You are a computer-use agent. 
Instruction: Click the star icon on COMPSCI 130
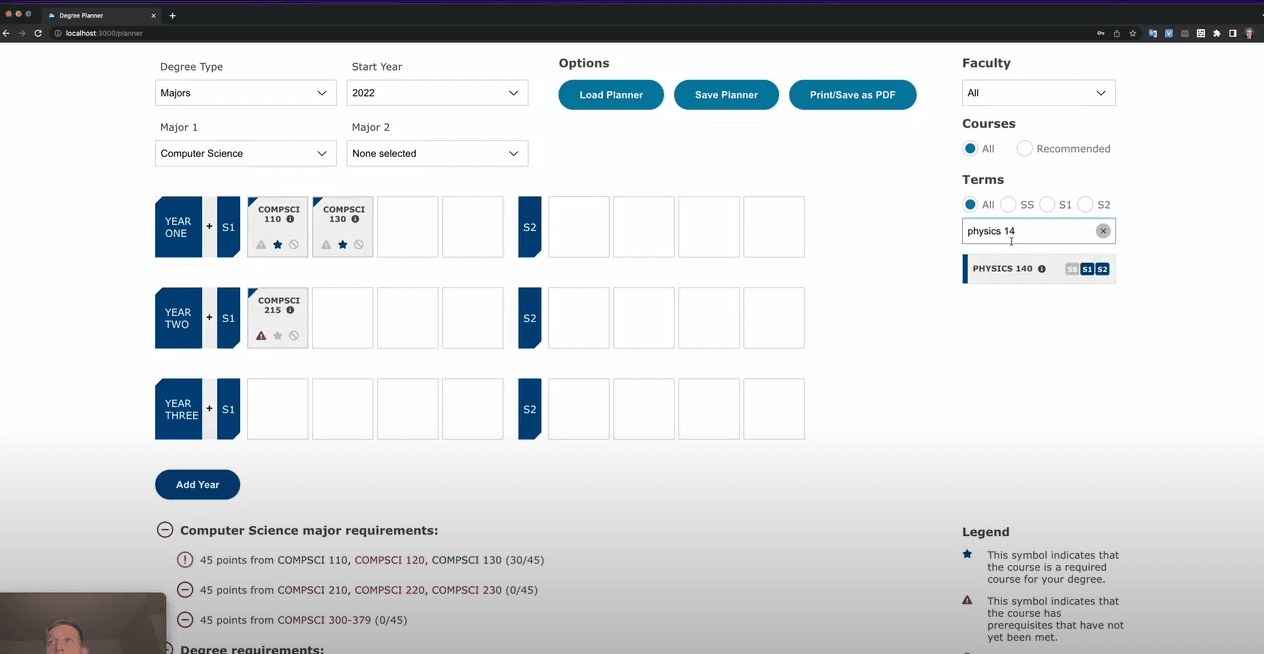pyautogui.click(x=343, y=244)
